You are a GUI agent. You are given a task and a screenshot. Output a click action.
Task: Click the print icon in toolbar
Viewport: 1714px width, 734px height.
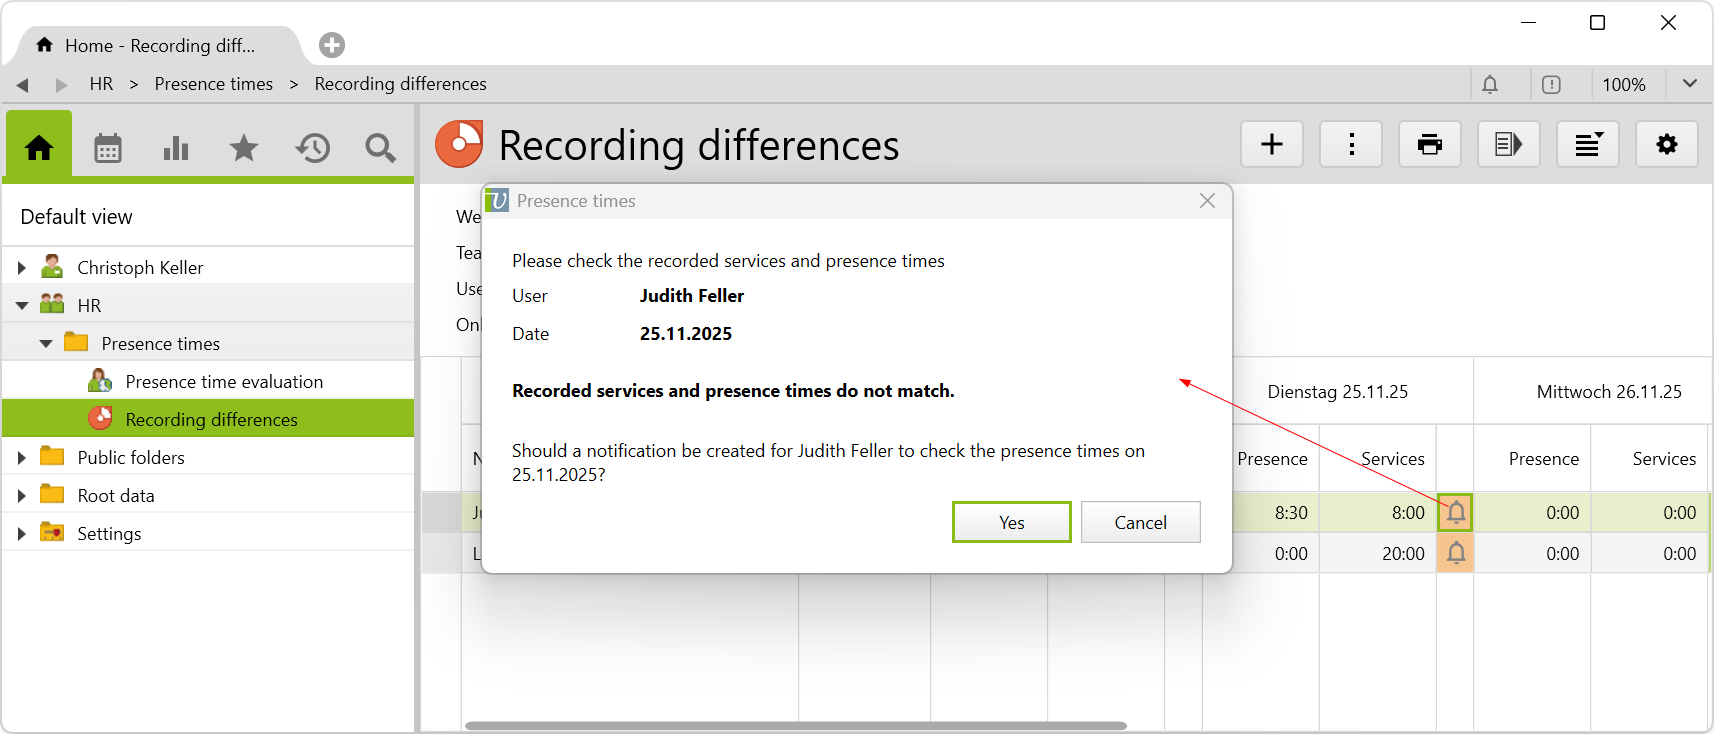1430,145
